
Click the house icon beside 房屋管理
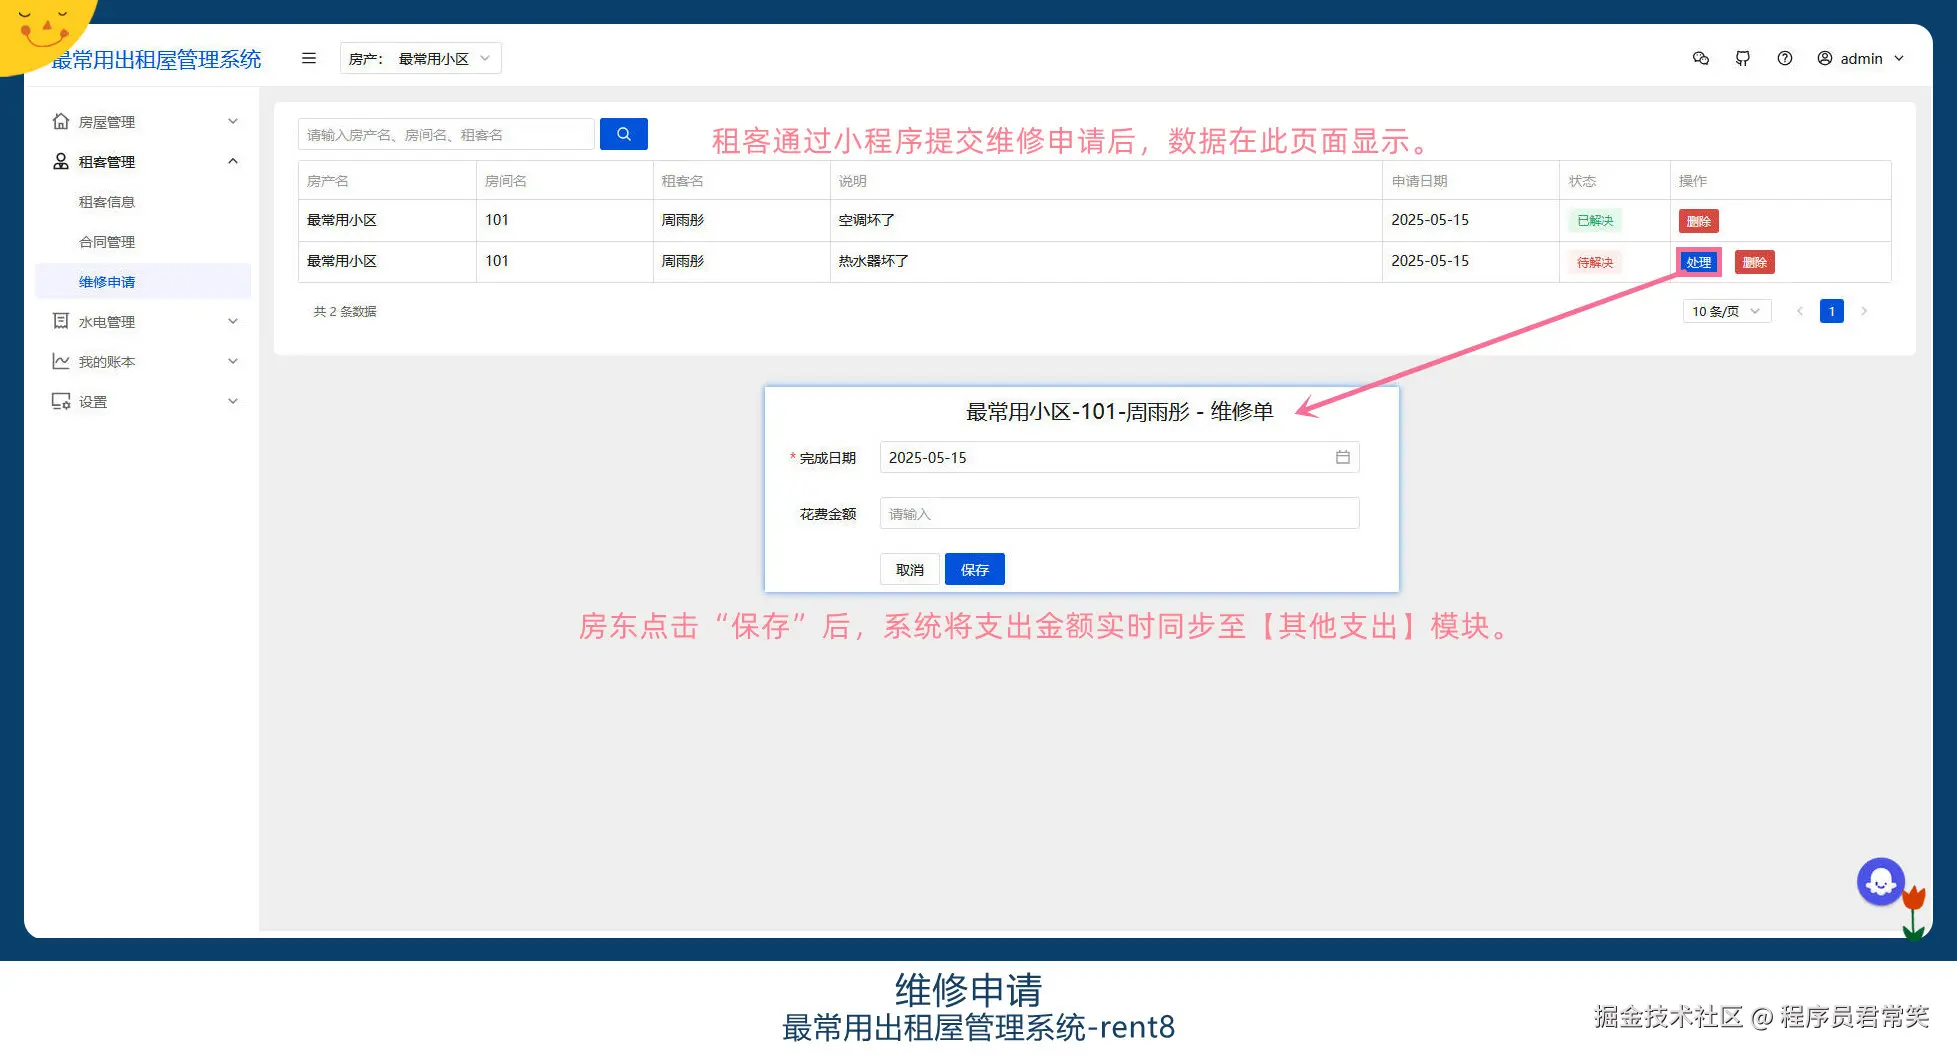point(61,121)
